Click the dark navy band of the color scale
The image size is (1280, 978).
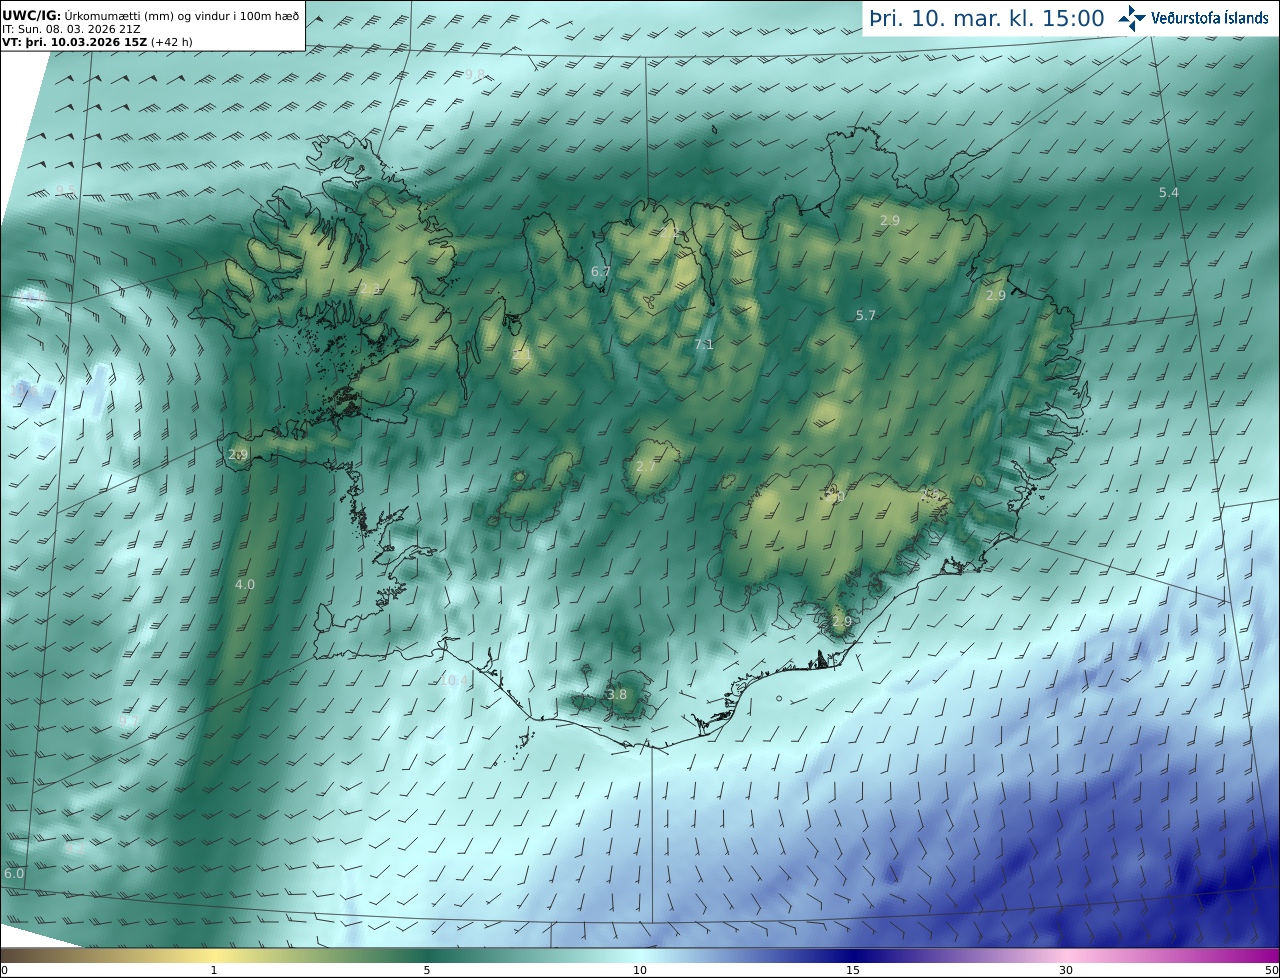(x=853, y=956)
